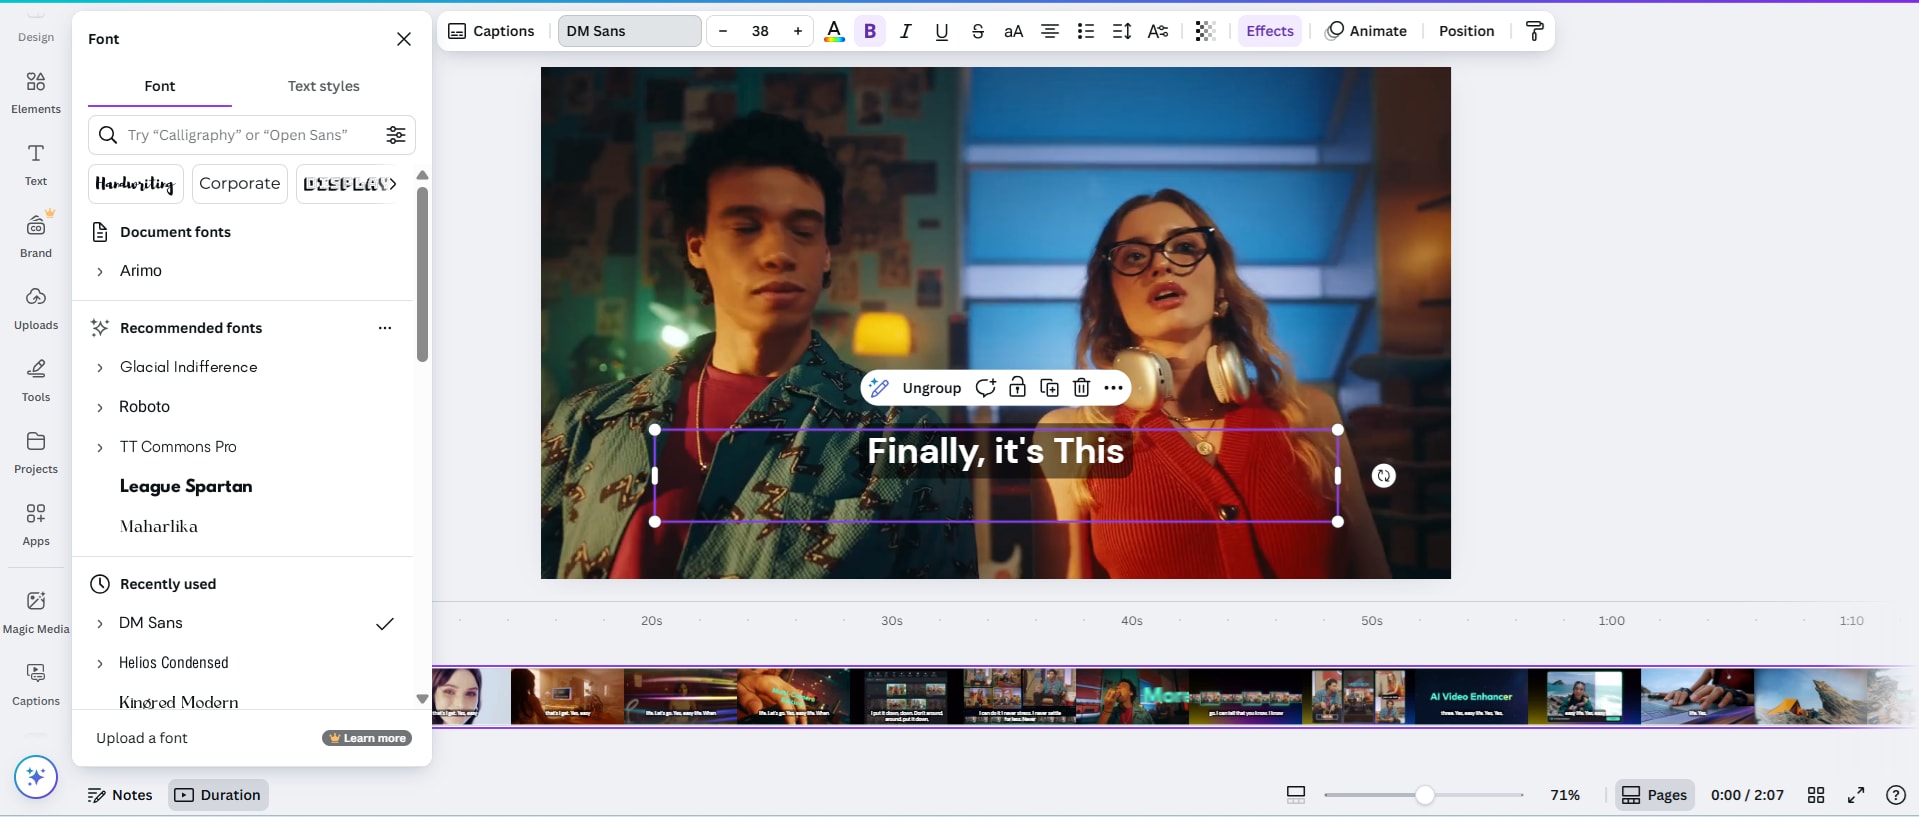Copy style with the paint roller

tap(1534, 31)
